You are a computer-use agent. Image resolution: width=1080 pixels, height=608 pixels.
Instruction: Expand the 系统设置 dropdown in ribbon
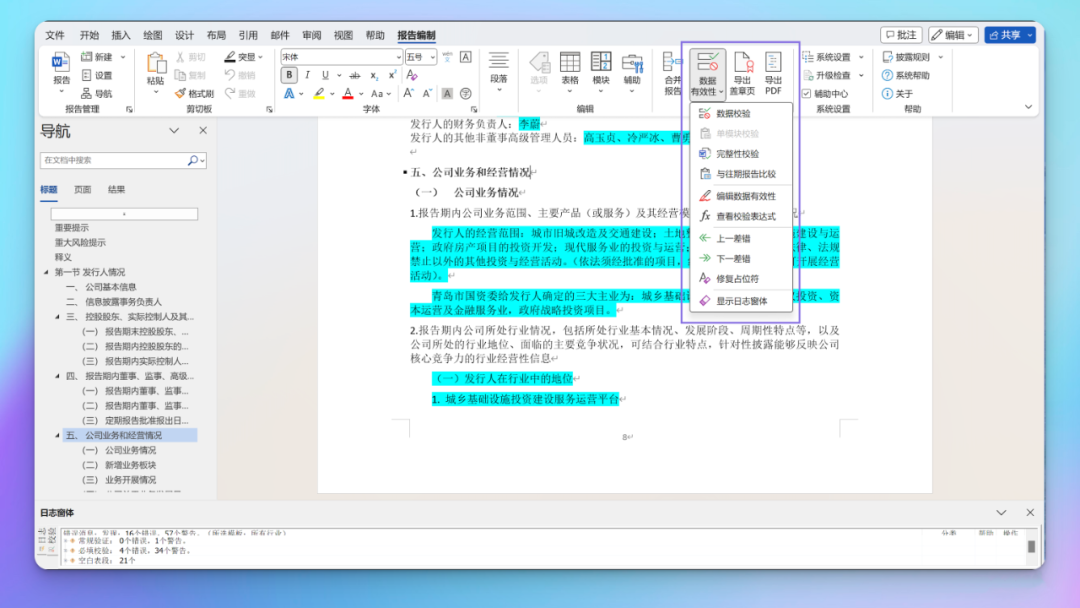tap(862, 57)
